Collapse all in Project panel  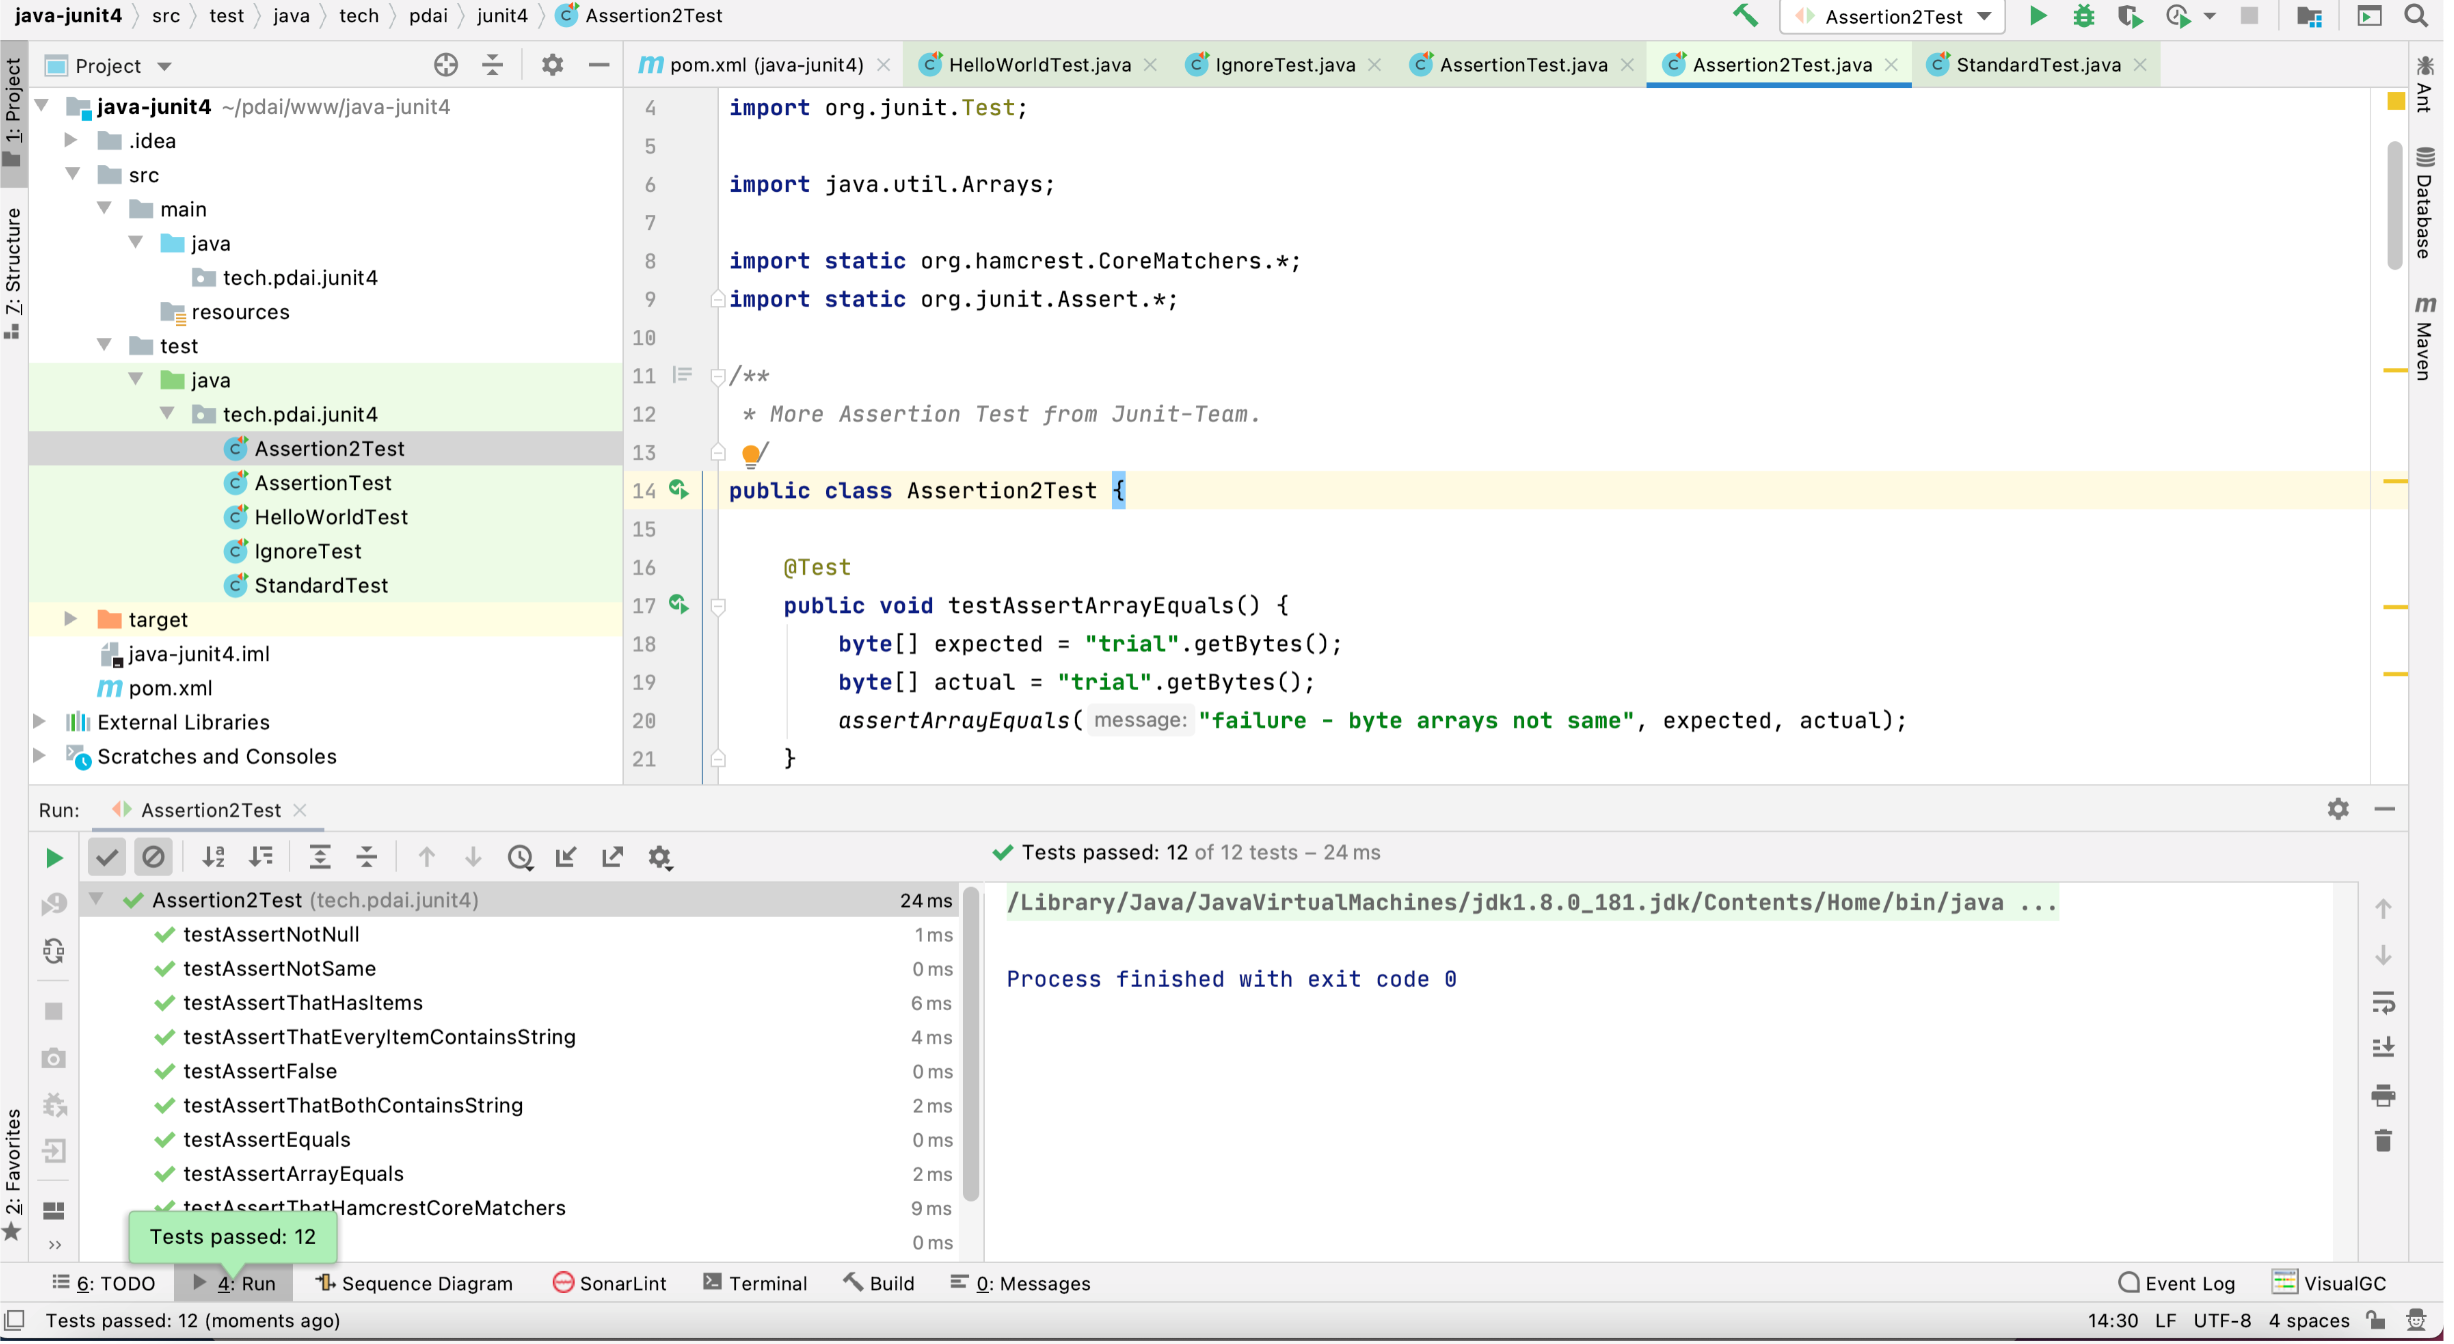point(494,65)
